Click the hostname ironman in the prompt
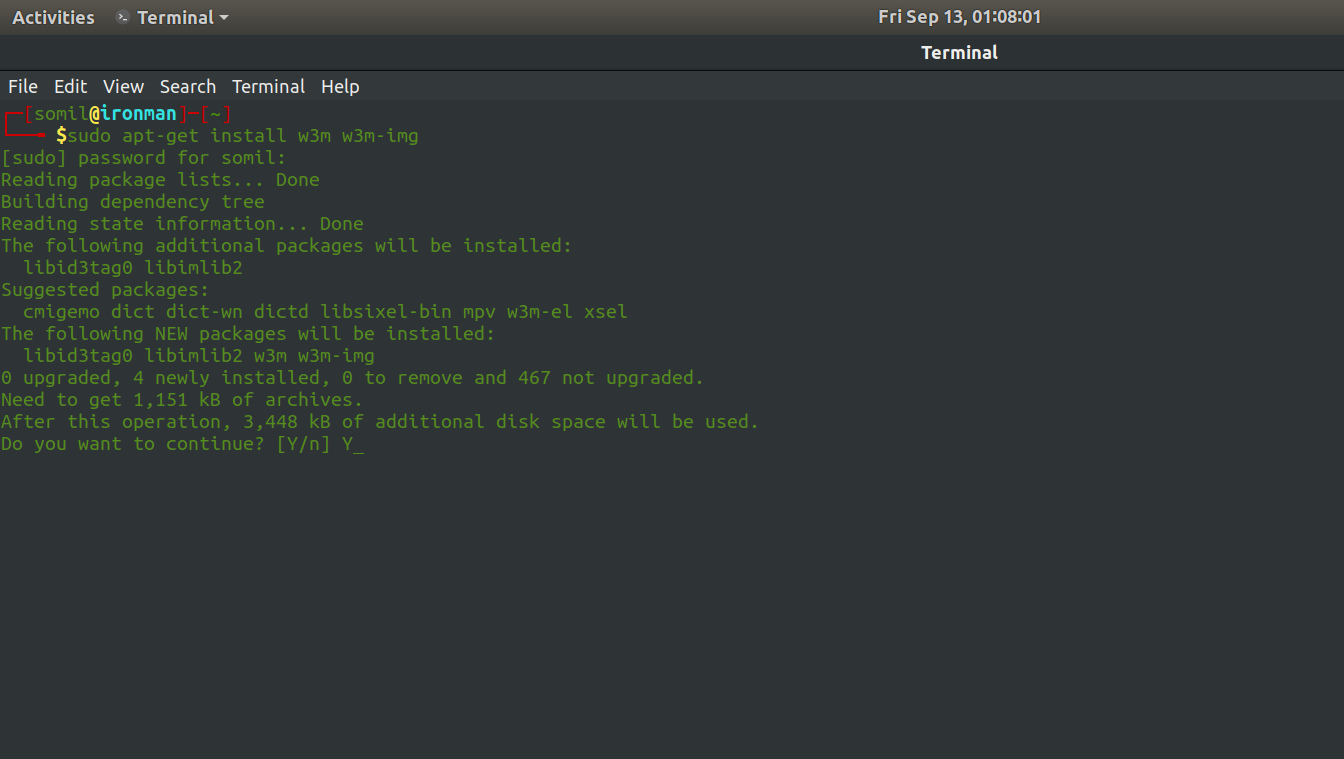Viewport: 1344px width, 759px height. 138,113
